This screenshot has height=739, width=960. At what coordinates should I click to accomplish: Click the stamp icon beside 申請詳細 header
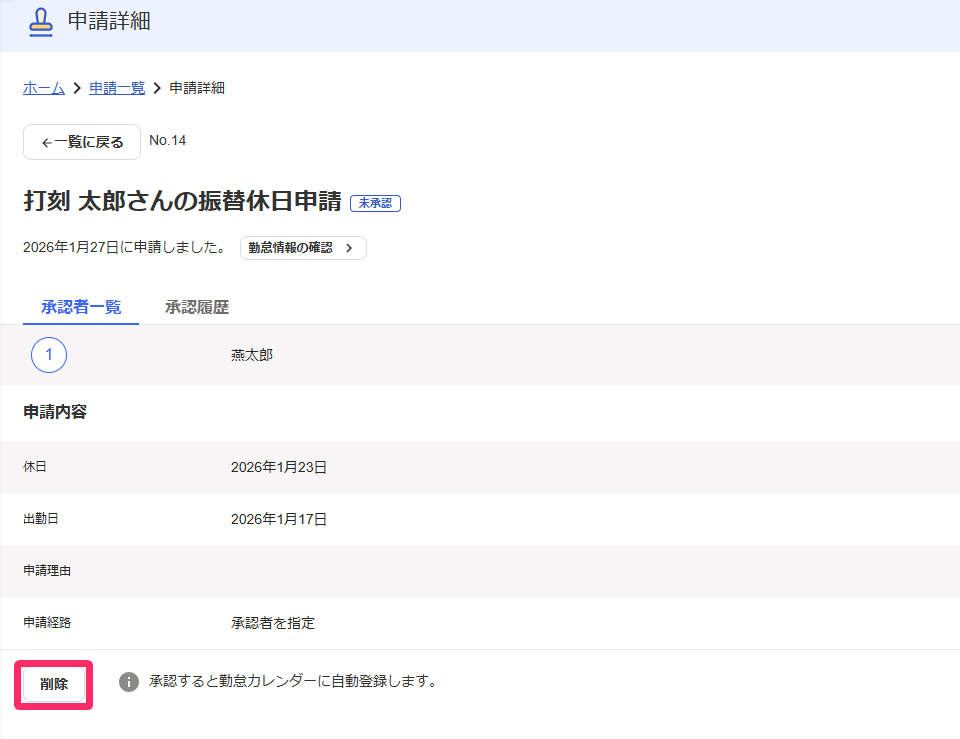(41, 22)
